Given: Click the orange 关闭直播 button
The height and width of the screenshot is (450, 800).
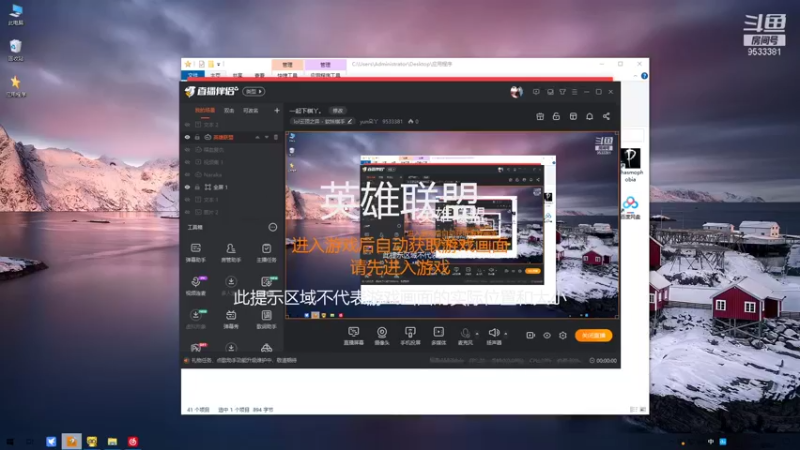Looking at the screenshot, I should click(x=594, y=335).
